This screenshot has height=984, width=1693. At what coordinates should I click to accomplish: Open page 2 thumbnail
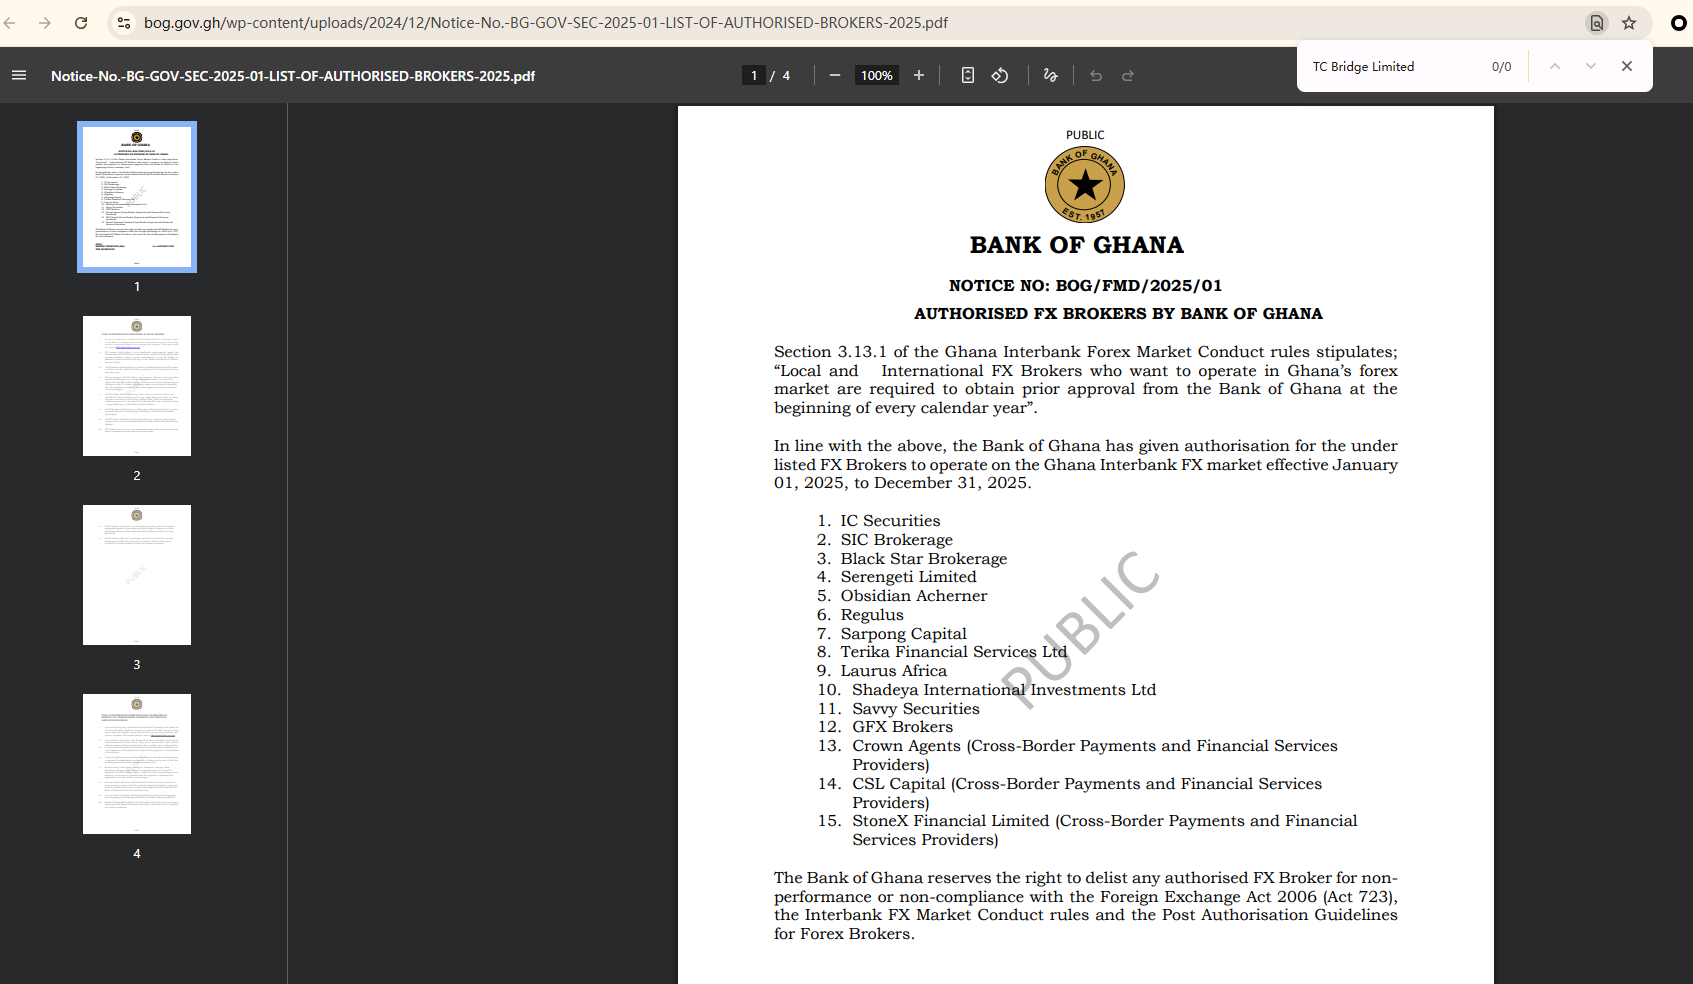pos(137,386)
